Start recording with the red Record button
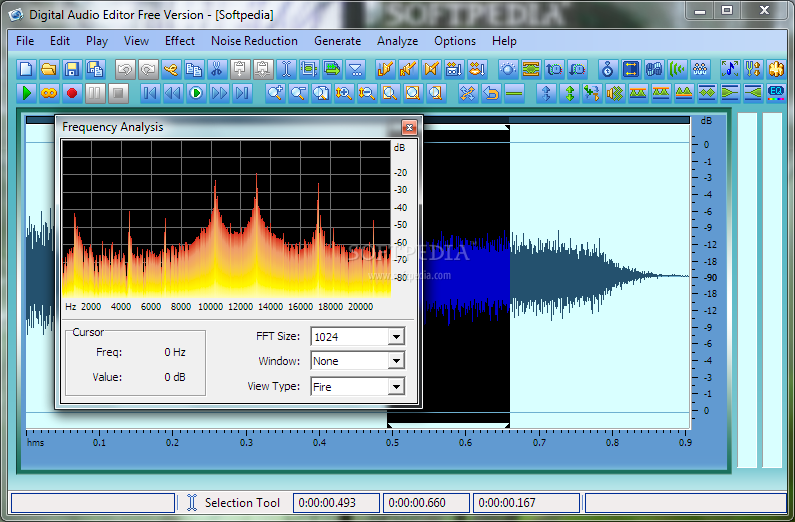 point(72,93)
